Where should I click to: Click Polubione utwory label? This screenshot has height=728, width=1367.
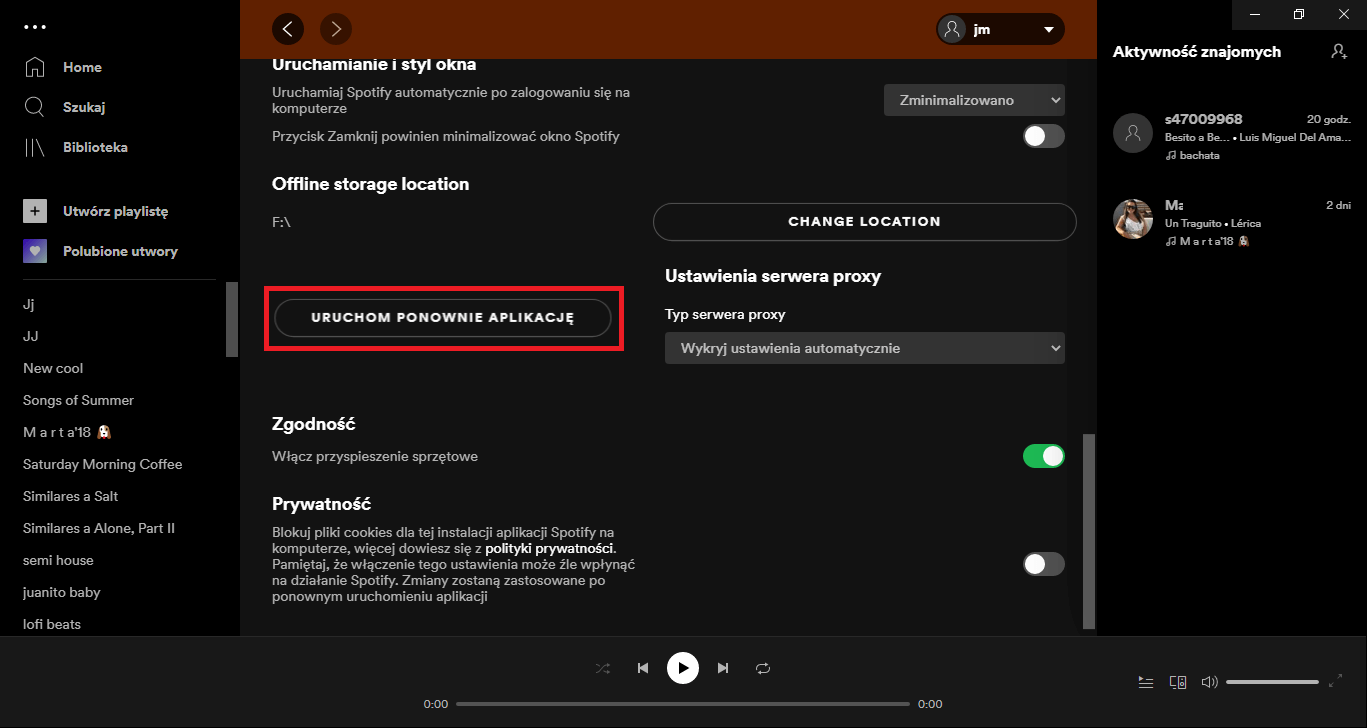click(x=120, y=251)
